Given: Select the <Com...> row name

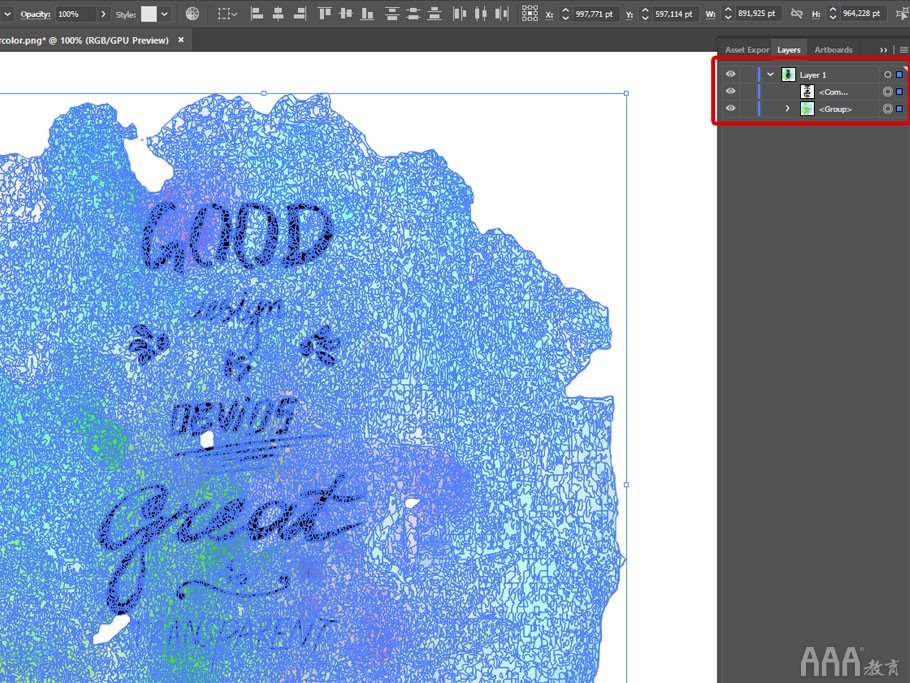Looking at the screenshot, I should (x=833, y=92).
